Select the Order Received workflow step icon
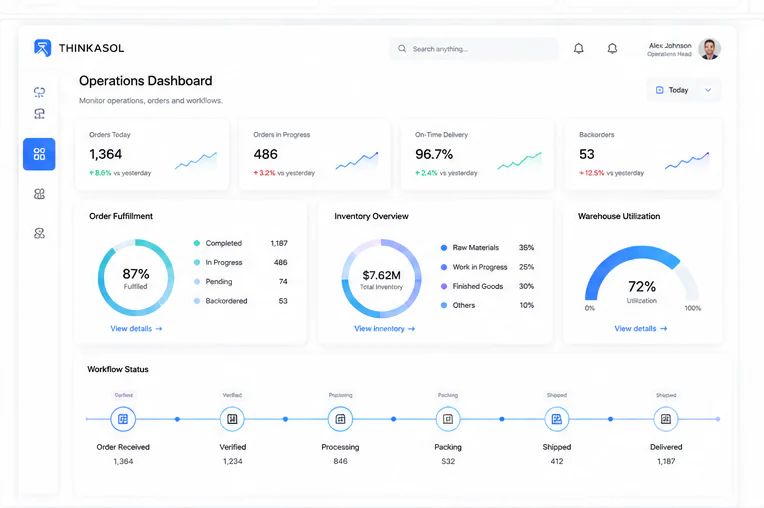This screenshot has height=508, width=764. [x=123, y=419]
